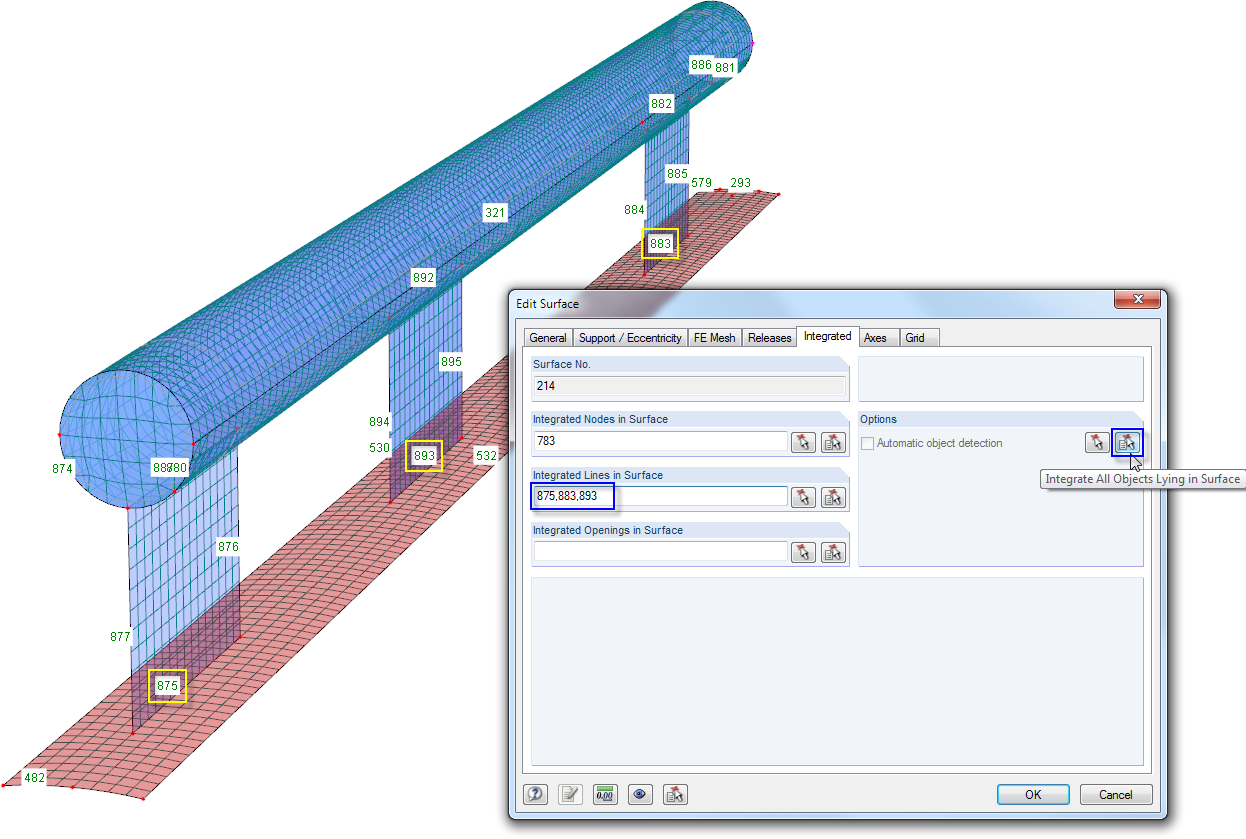Switch to the Axes tab

point(877,337)
